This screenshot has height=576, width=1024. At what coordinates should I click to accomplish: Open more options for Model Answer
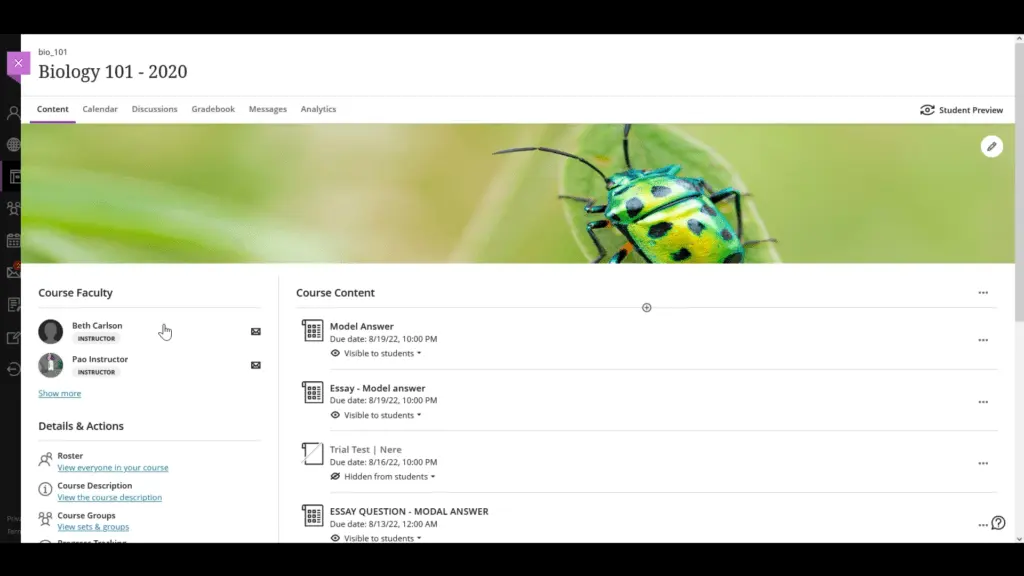983,340
